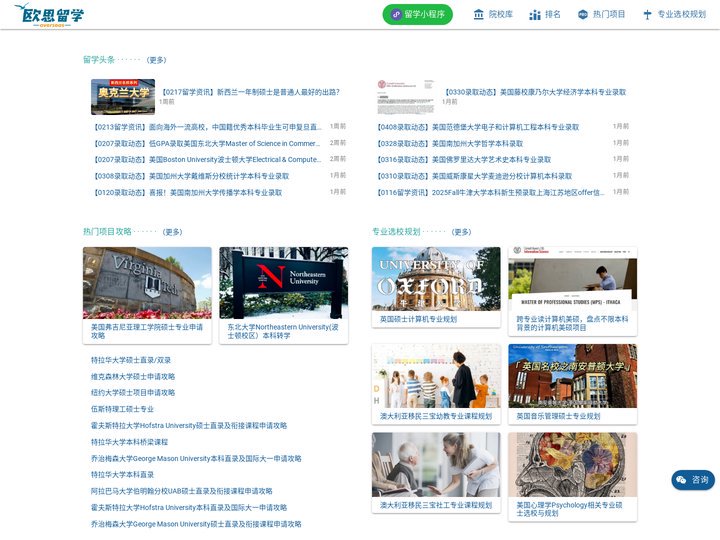Open the Virginia Tech card image
This screenshot has height=540, width=720.
tap(147, 283)
